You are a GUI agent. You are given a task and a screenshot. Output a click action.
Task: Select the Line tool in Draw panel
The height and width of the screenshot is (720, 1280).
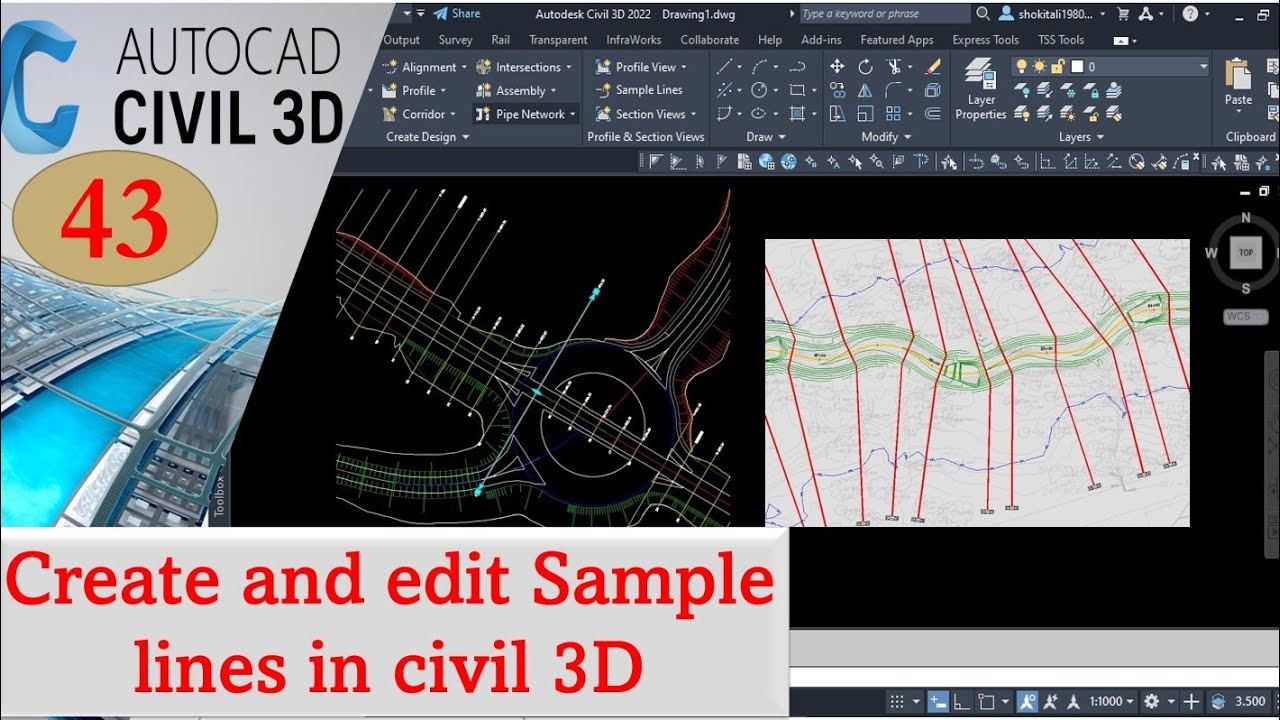click(x=724, y=66)
